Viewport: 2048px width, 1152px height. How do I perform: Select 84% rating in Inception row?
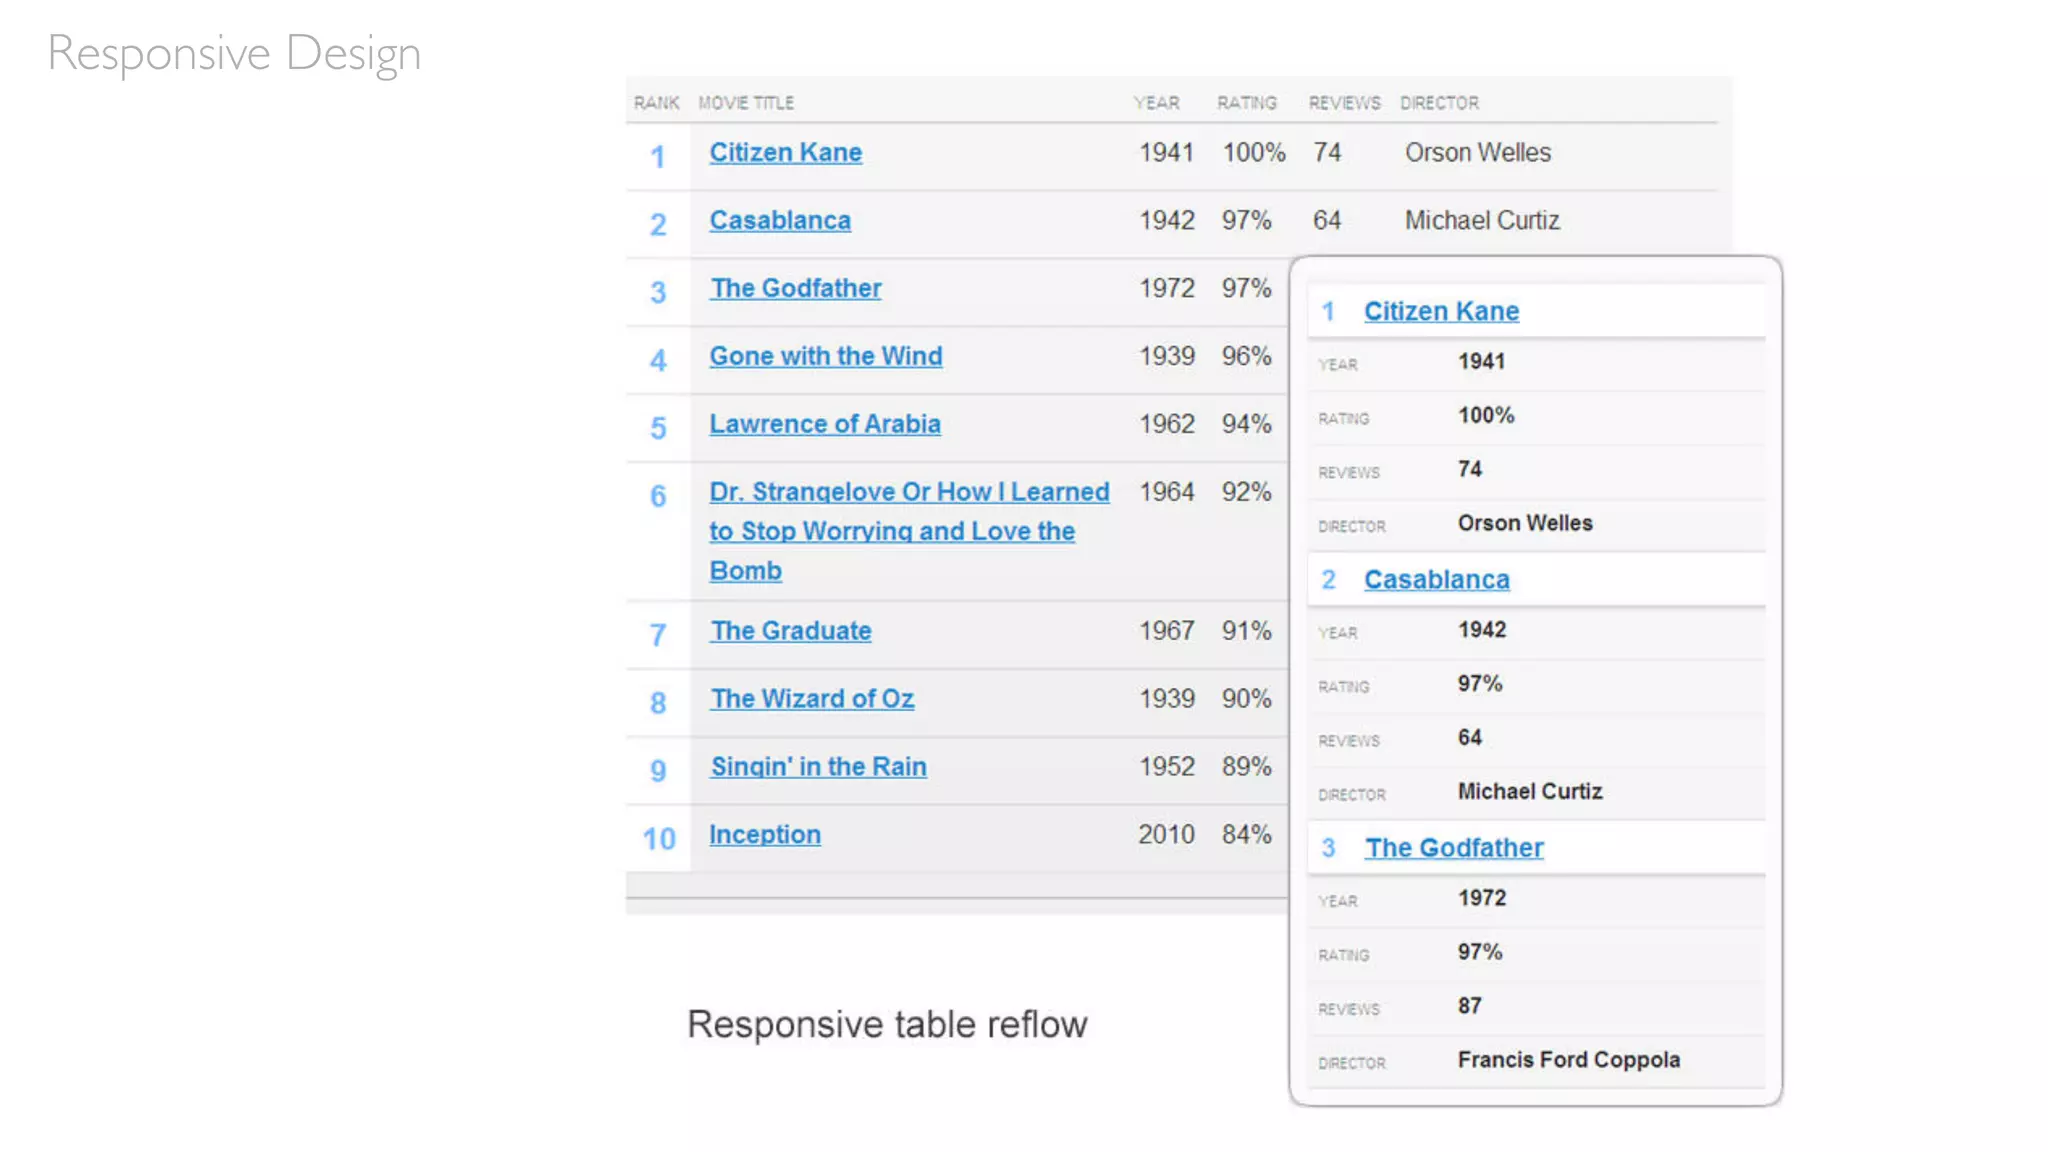coord(1246,835)
